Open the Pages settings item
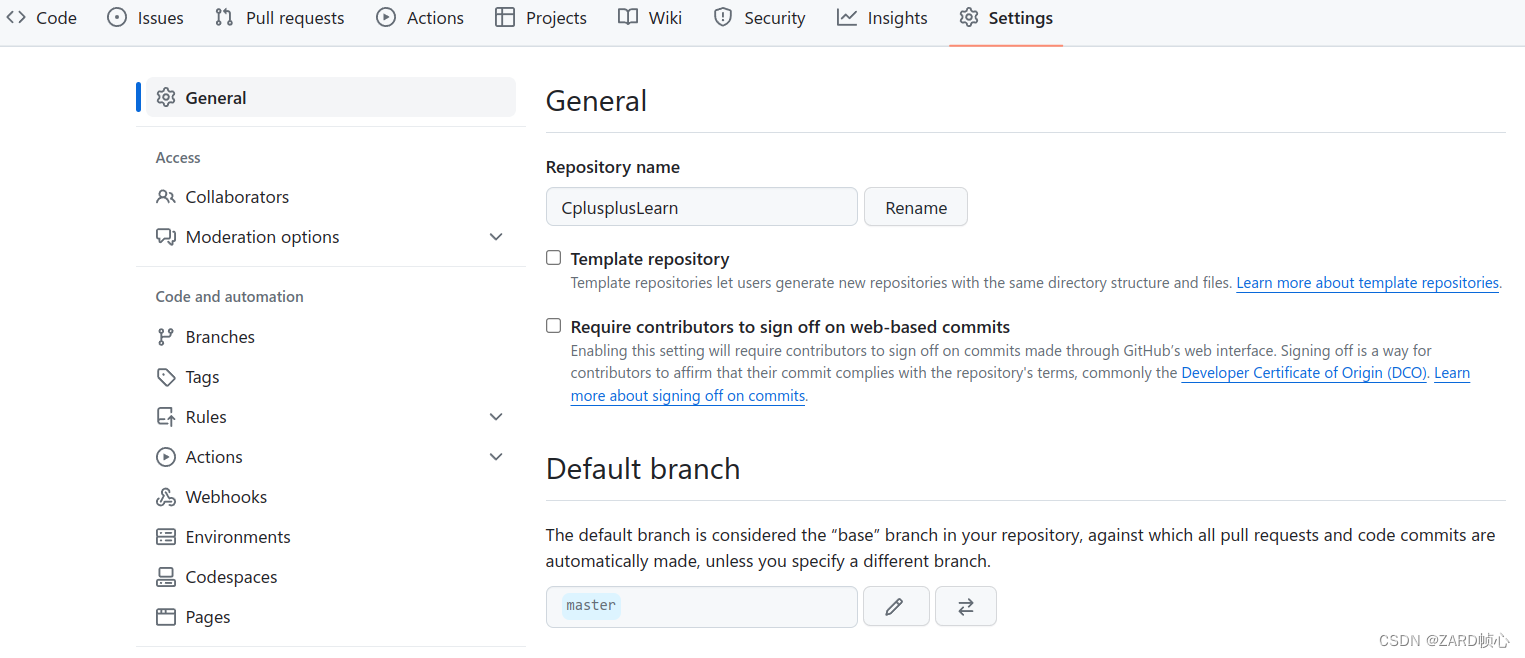This screenshot has width=1525, height=658. pyautogui.click(x=207, y=617)
